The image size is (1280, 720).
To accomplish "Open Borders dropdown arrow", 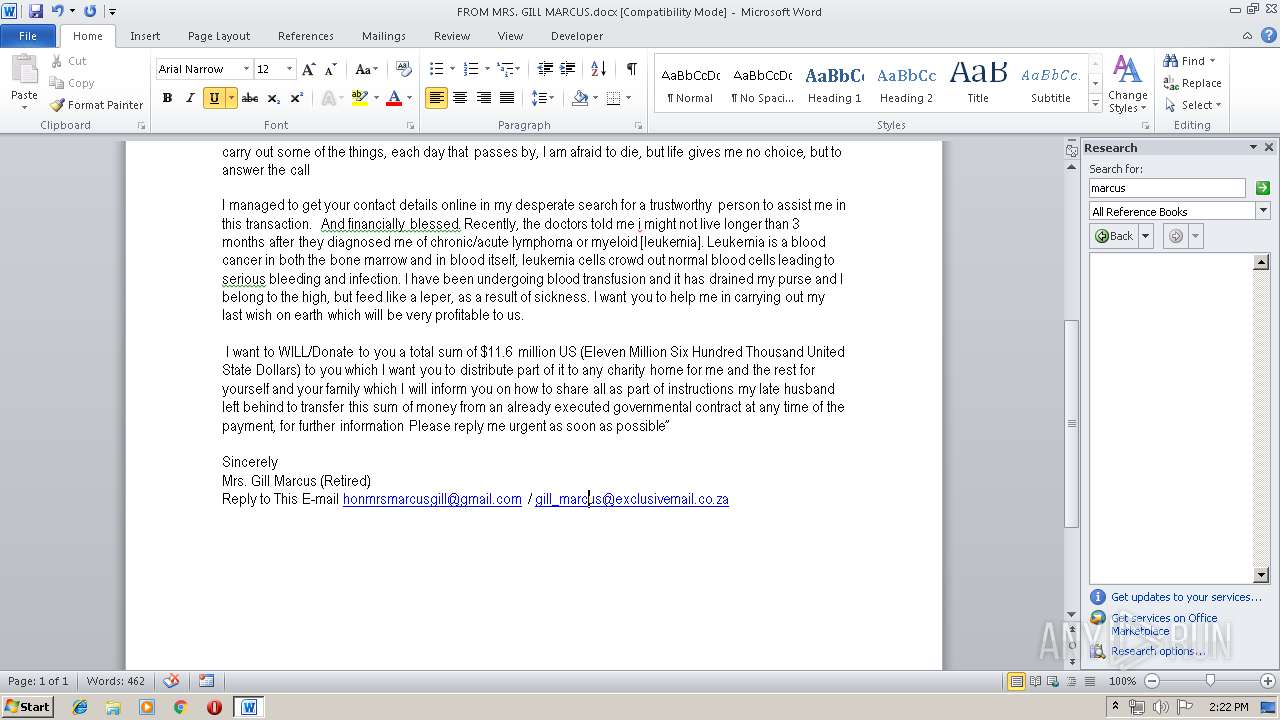I will 628,98.
